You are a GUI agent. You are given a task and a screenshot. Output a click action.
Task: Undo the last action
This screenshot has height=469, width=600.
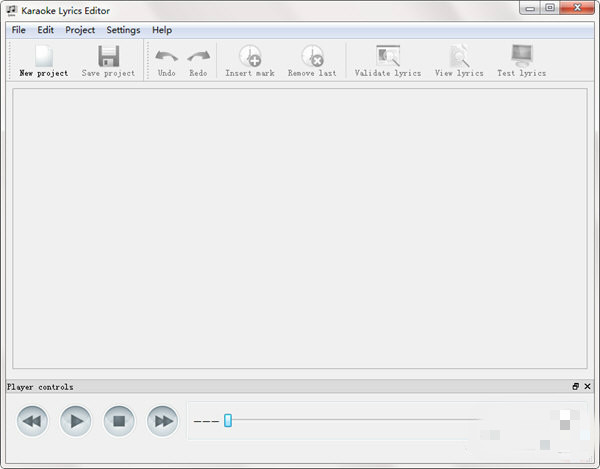pos(166,61)
